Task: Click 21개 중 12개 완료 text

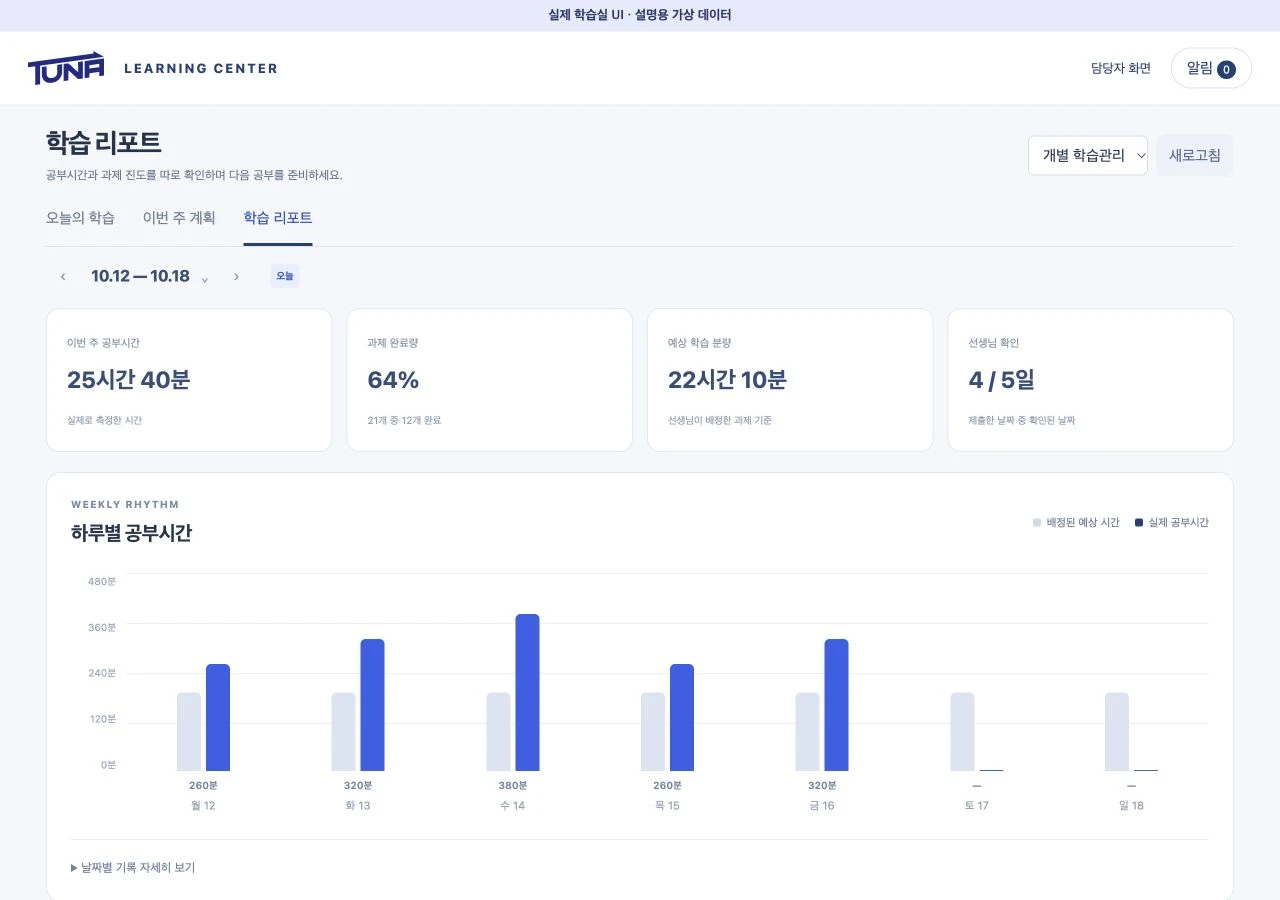Action: [404, 420]
